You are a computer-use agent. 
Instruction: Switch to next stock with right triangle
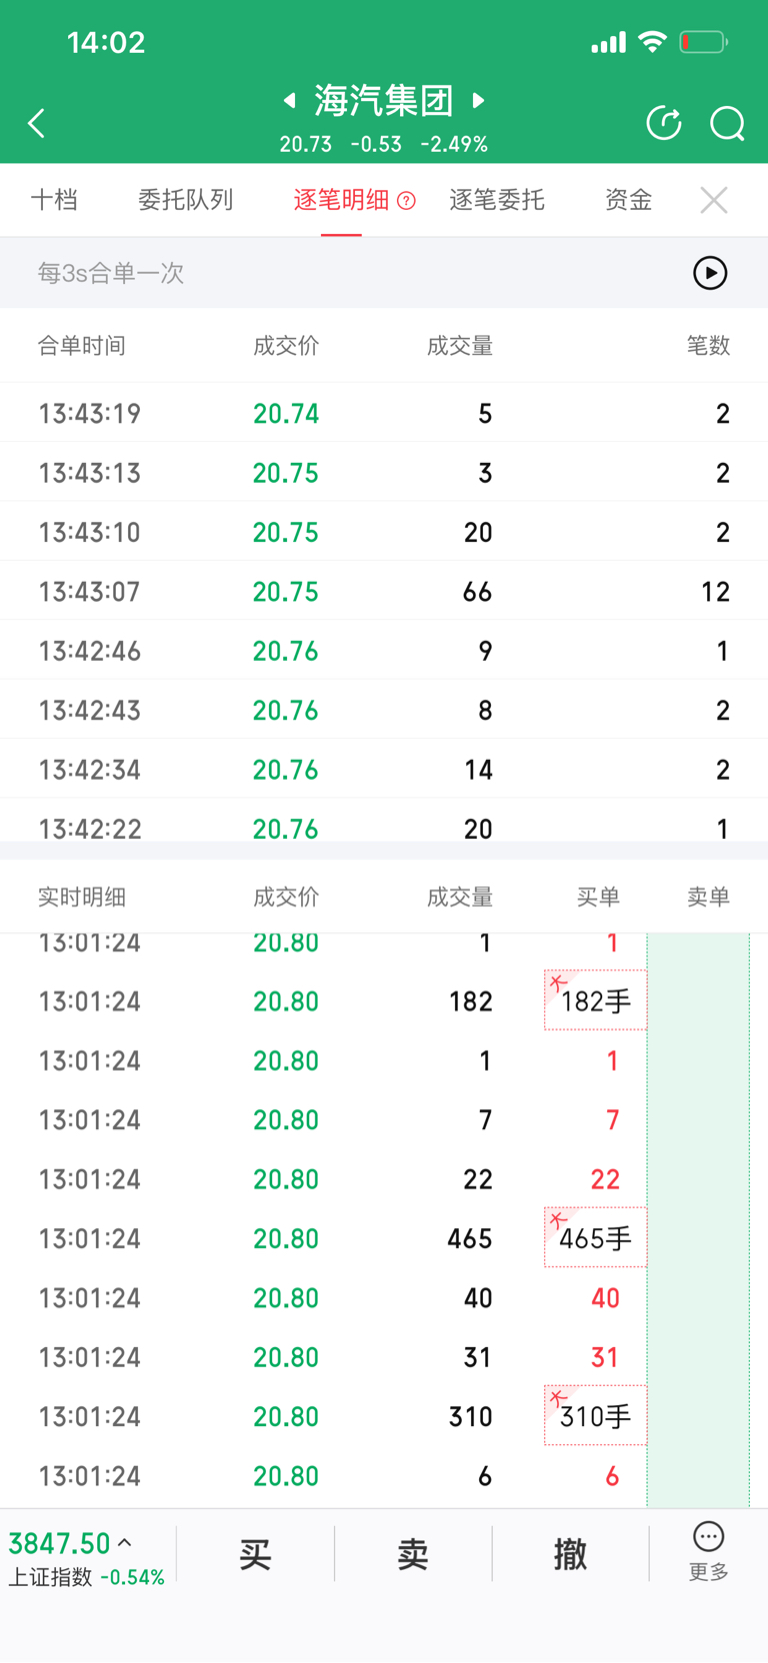click(x=478, y=100)
